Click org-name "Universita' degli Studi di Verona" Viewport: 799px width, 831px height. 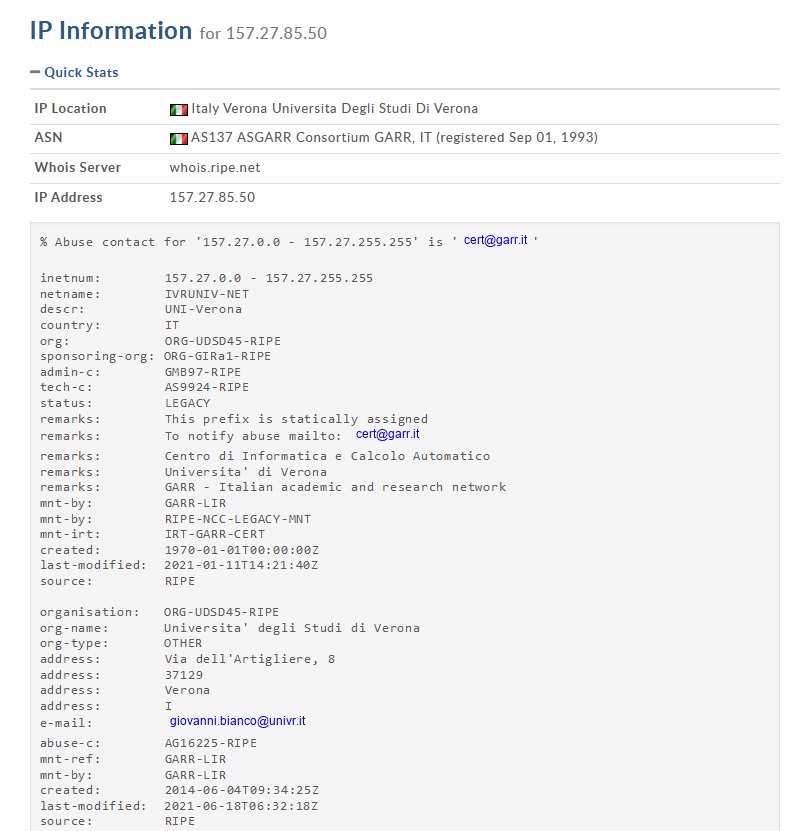pos(292,628)
